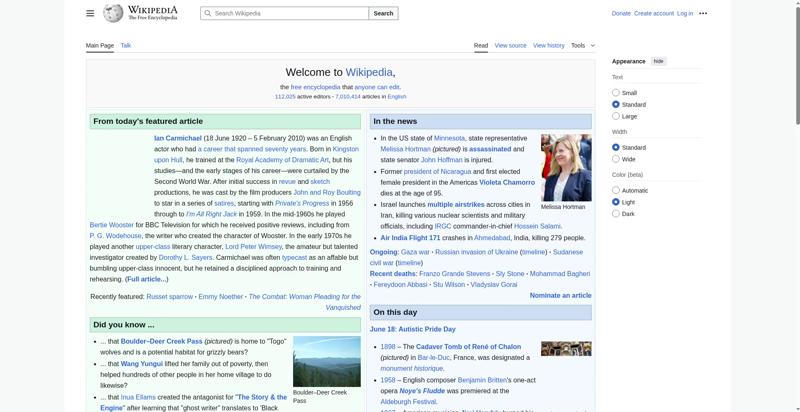This screenshot has width=800, height=412.
Task: Select Small text size
Action: (x=616, y=93)
